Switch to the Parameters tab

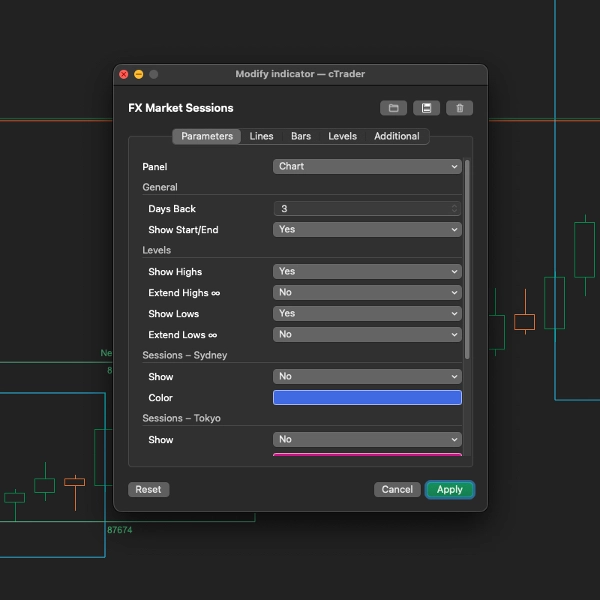click(207, 136)
